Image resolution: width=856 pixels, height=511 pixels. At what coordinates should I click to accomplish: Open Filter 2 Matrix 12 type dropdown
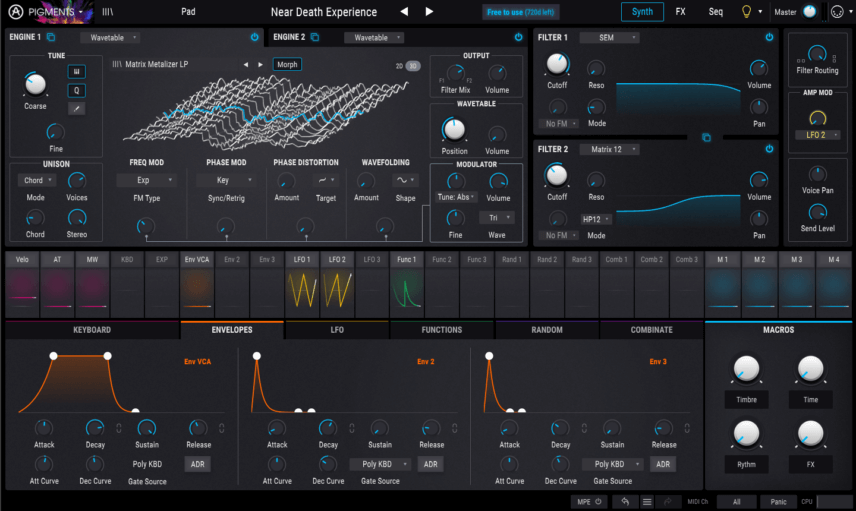(x=610, y=149)
